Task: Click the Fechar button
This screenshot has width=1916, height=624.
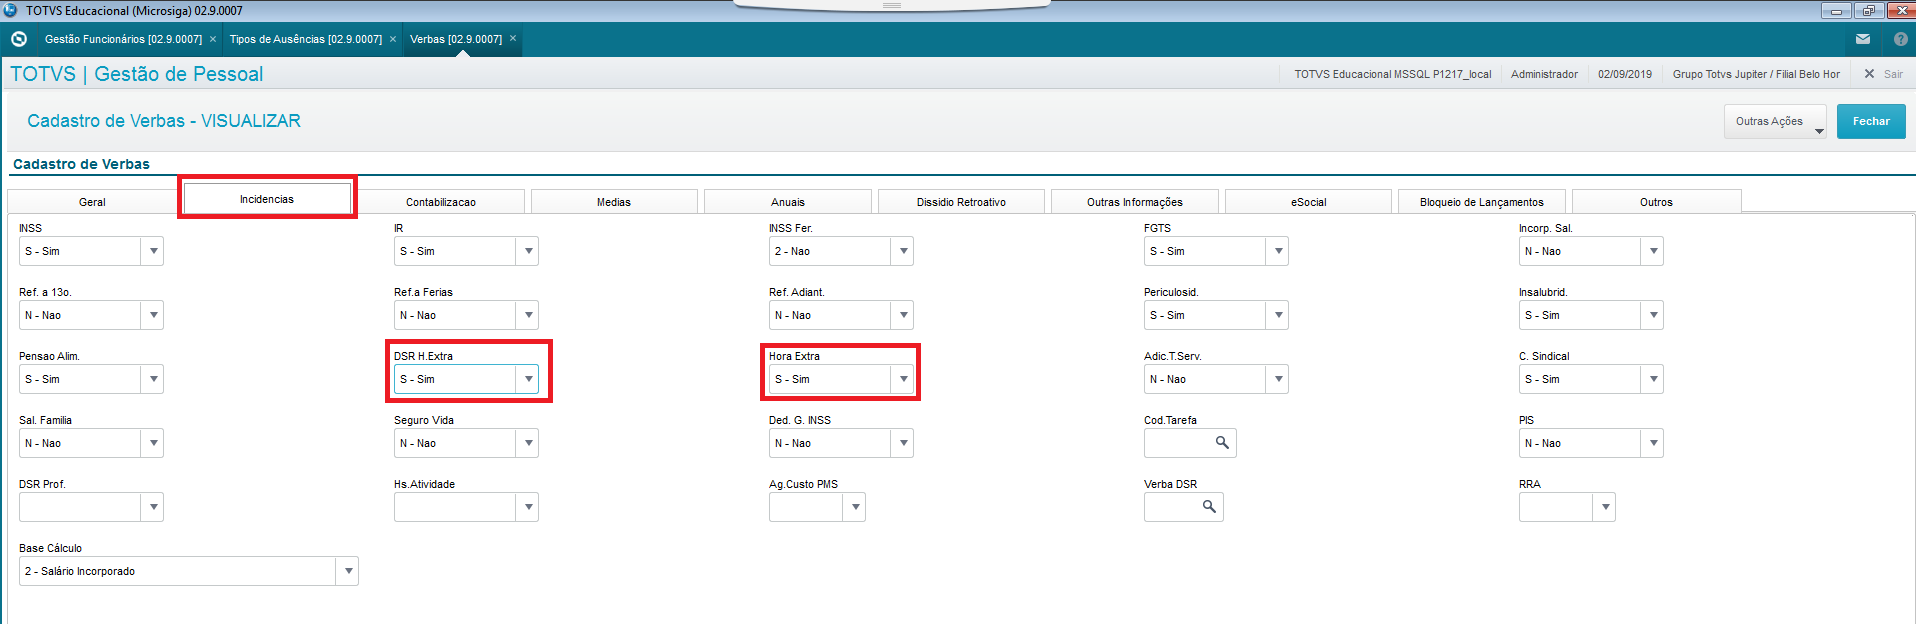Action: pyautogui.click(x=1871, y=121)
